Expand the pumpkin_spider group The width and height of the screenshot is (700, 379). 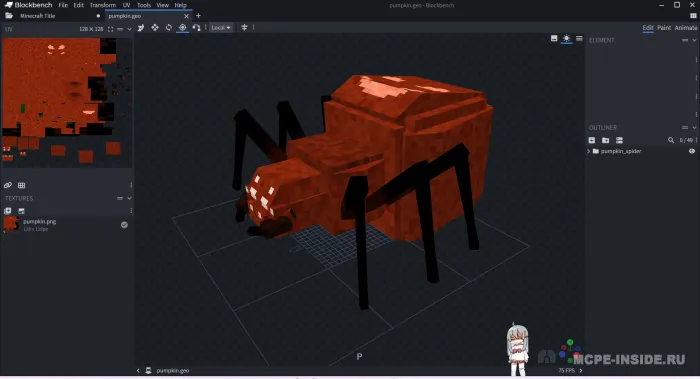[x=588, y=151]
